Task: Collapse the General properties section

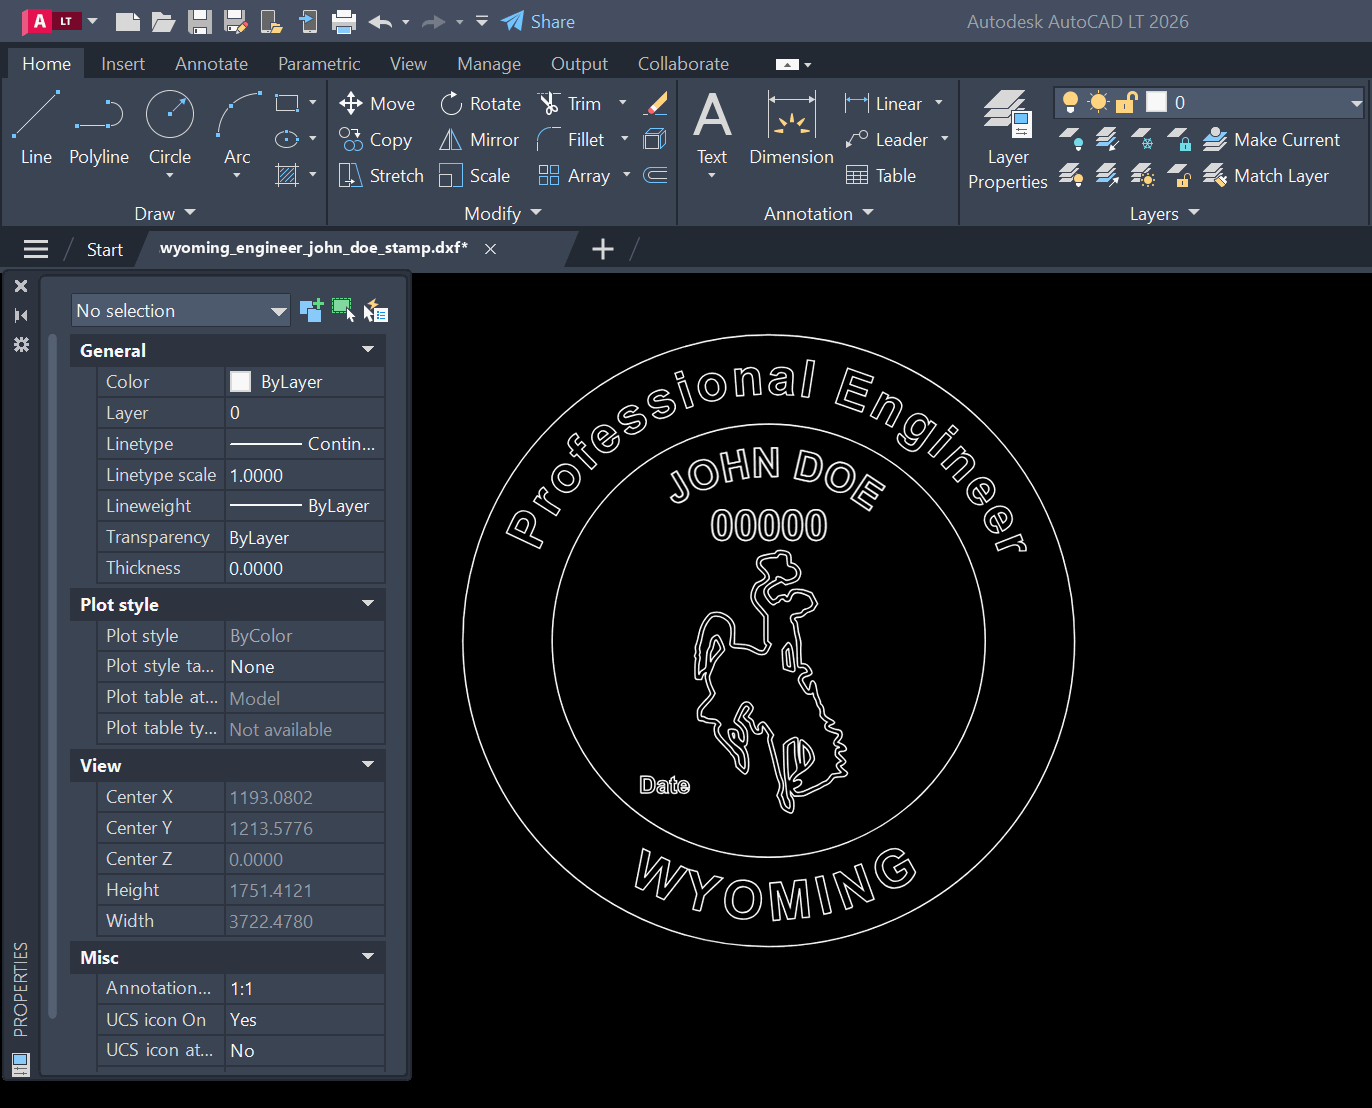Action: click(x=368, y=350)
